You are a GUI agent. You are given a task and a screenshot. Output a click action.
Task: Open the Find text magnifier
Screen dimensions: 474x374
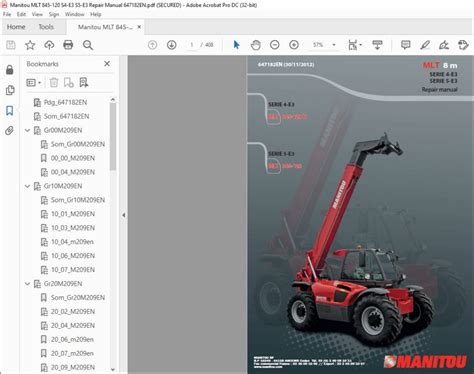pyautogui.click(x=88, y=45)
